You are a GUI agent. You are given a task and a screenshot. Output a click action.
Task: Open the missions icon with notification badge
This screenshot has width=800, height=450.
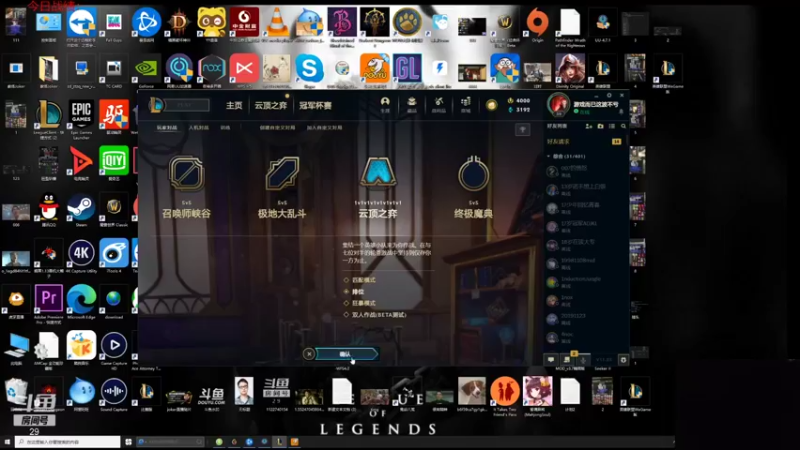pyautogui.click(x=568, y=359)
